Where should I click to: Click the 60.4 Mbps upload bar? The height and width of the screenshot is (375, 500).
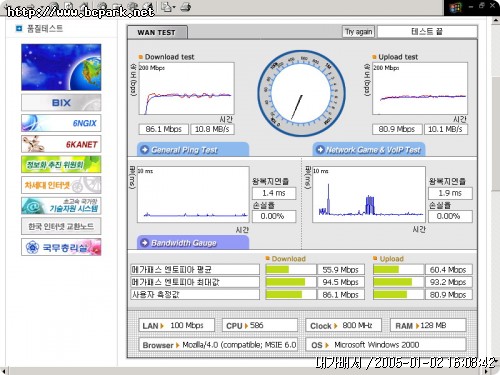pos(398,269)
